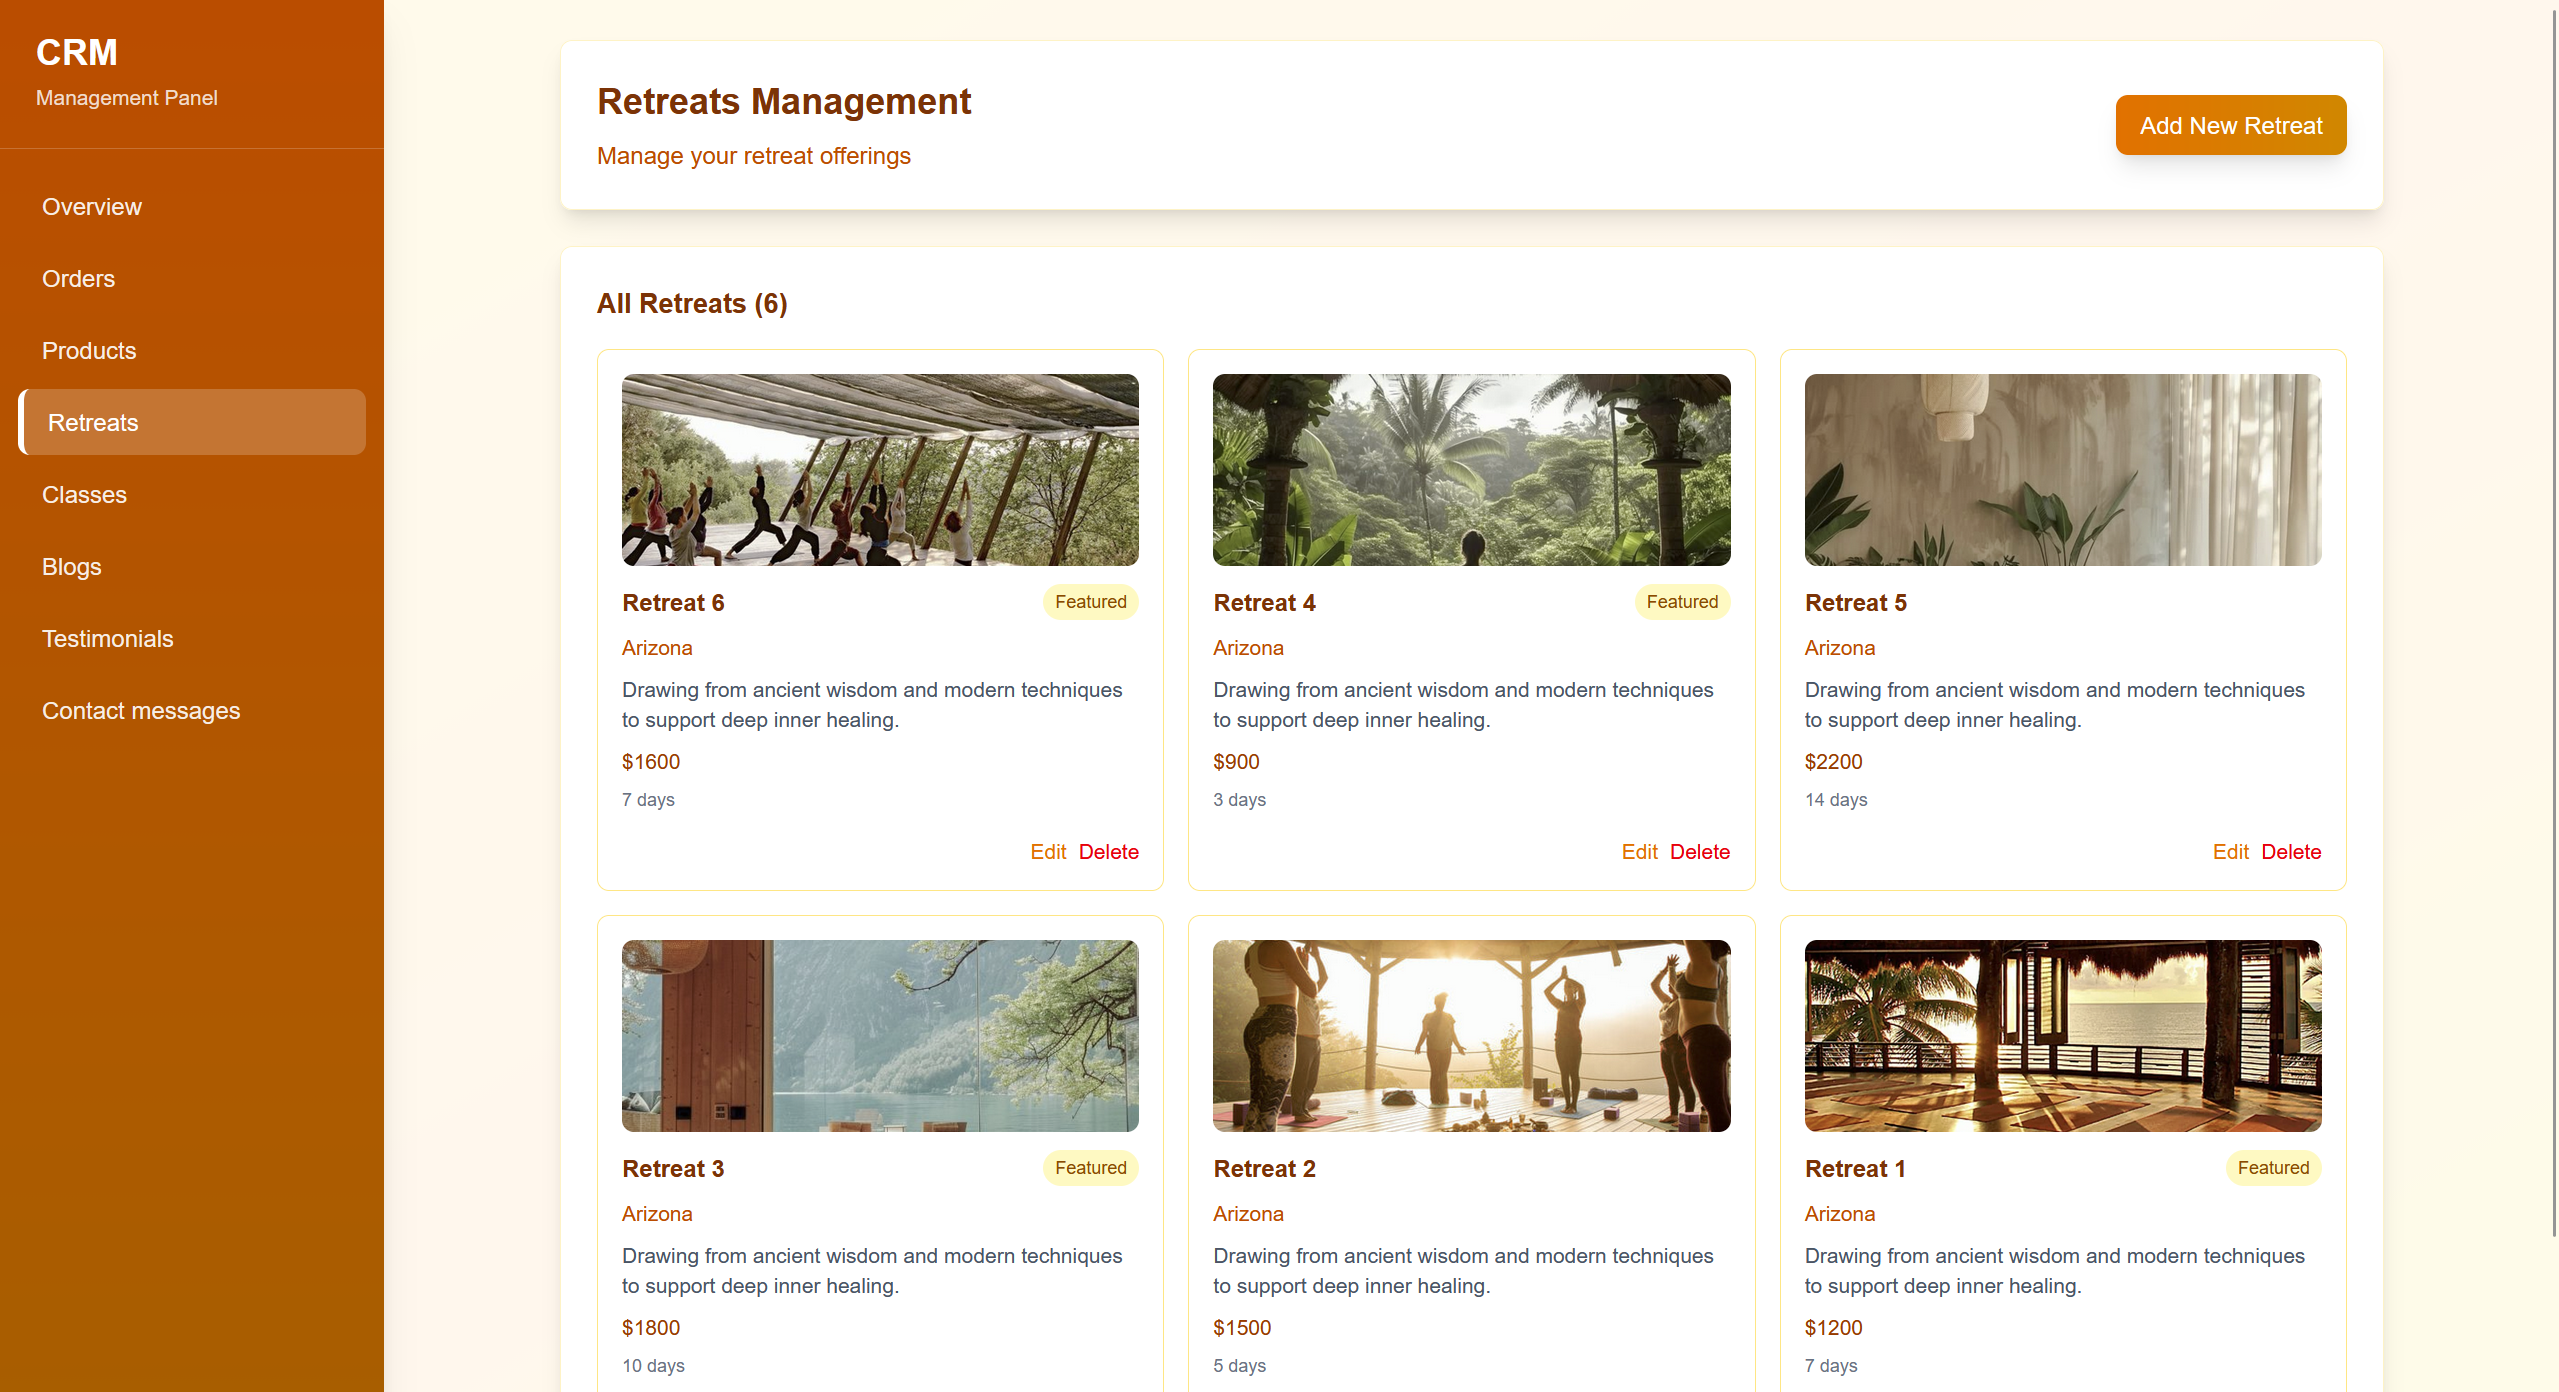
Task: Open the Classes section
Action: 84,494
